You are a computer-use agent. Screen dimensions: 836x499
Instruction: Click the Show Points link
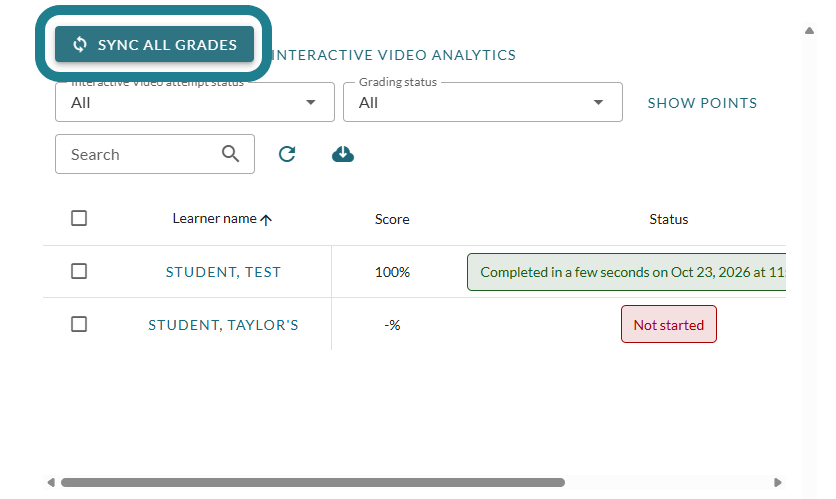702,103
